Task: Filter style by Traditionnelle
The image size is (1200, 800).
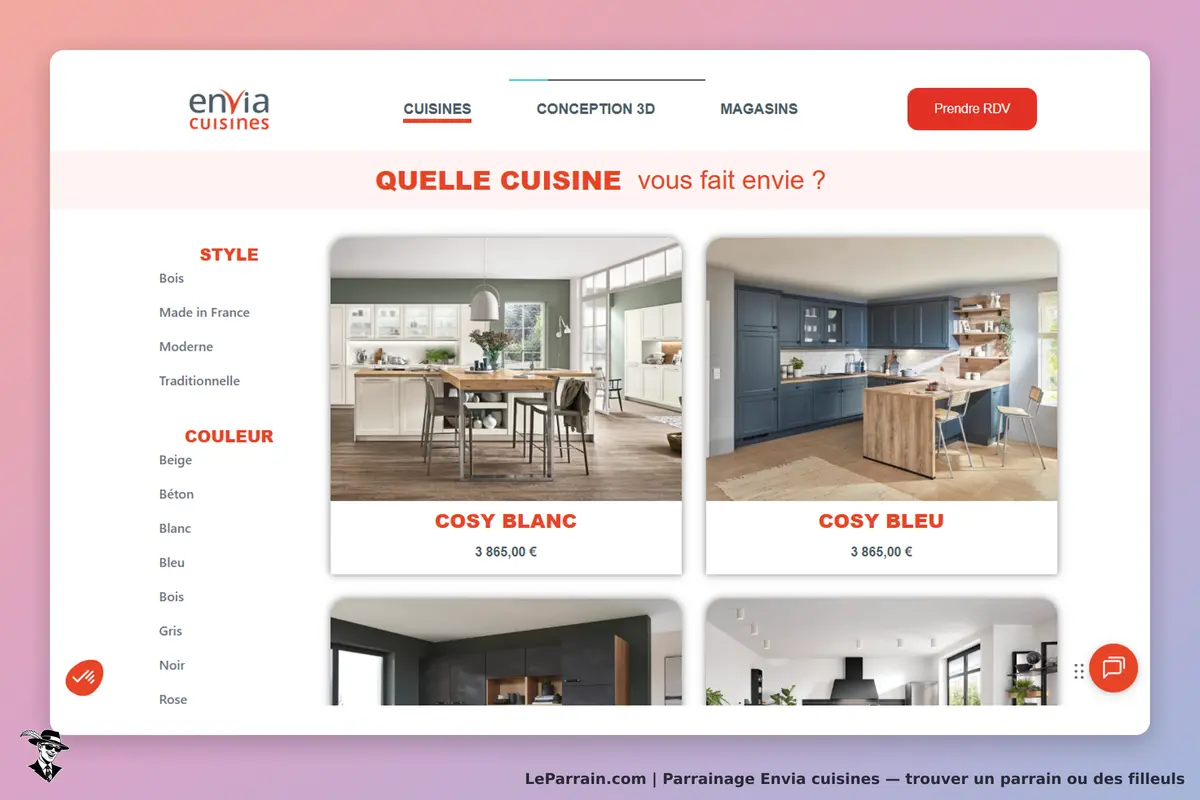Action: [199, 380]
